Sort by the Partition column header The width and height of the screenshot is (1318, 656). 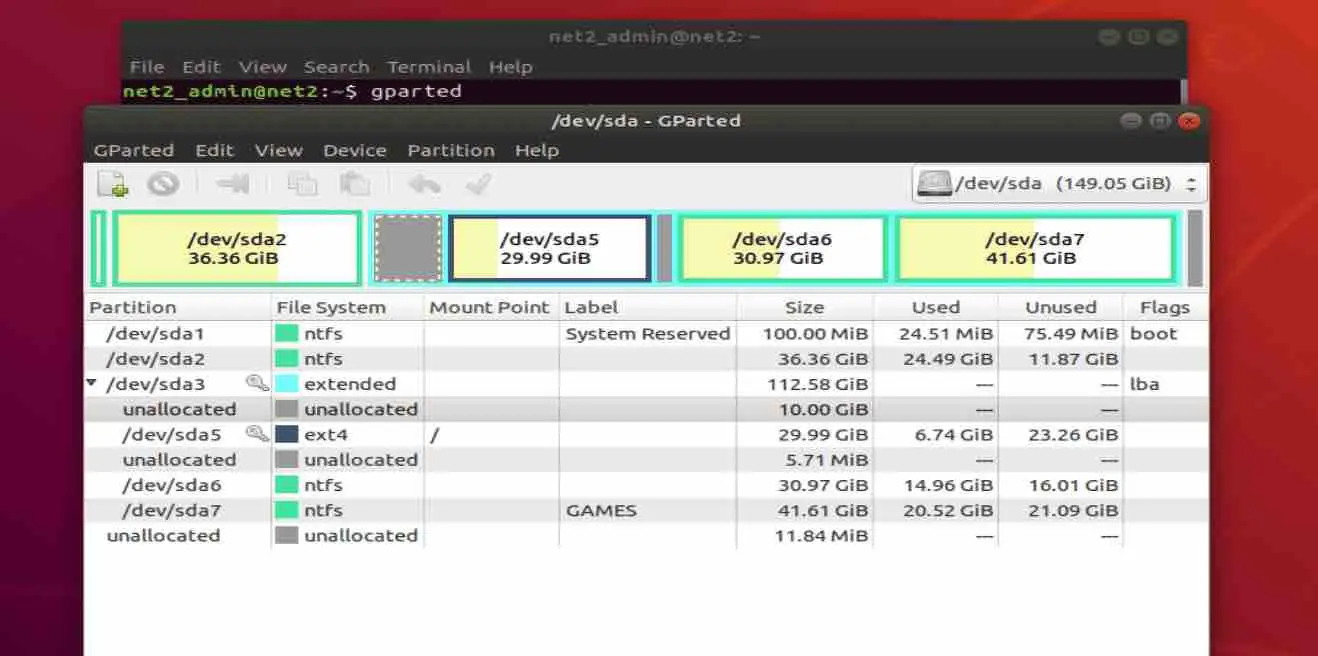178,307
